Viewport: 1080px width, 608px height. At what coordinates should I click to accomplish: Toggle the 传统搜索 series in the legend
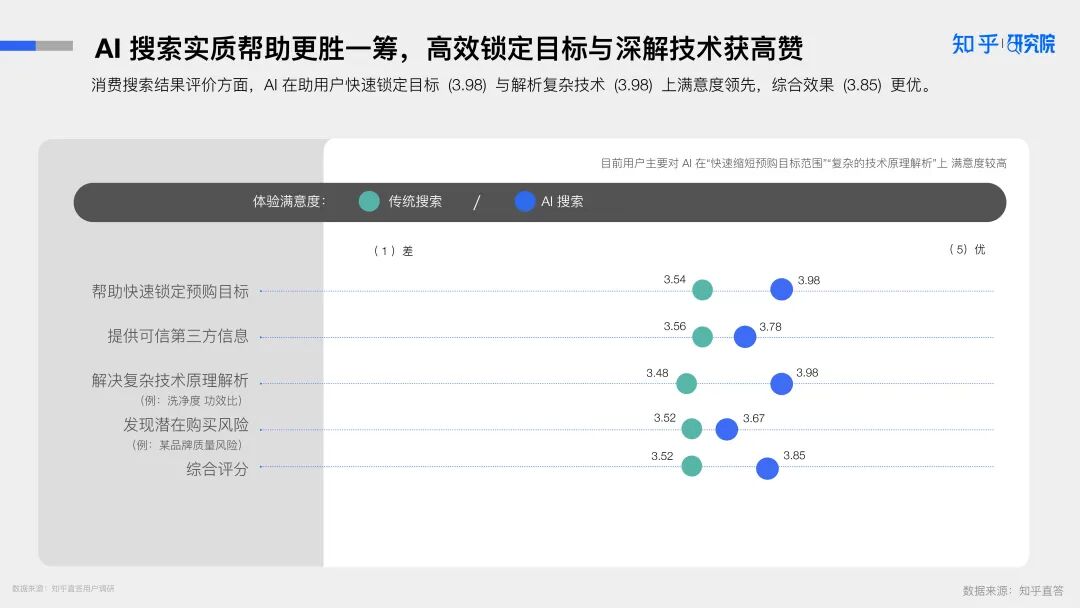(x=369, y=201)
